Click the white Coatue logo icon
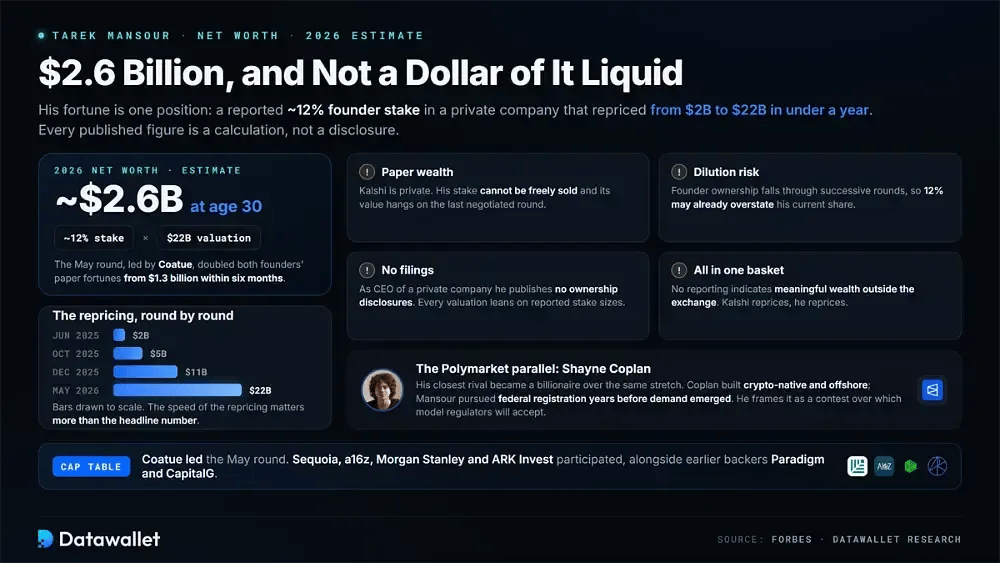The width and height of the screenshot is (1000, 563). coord(857,466)
